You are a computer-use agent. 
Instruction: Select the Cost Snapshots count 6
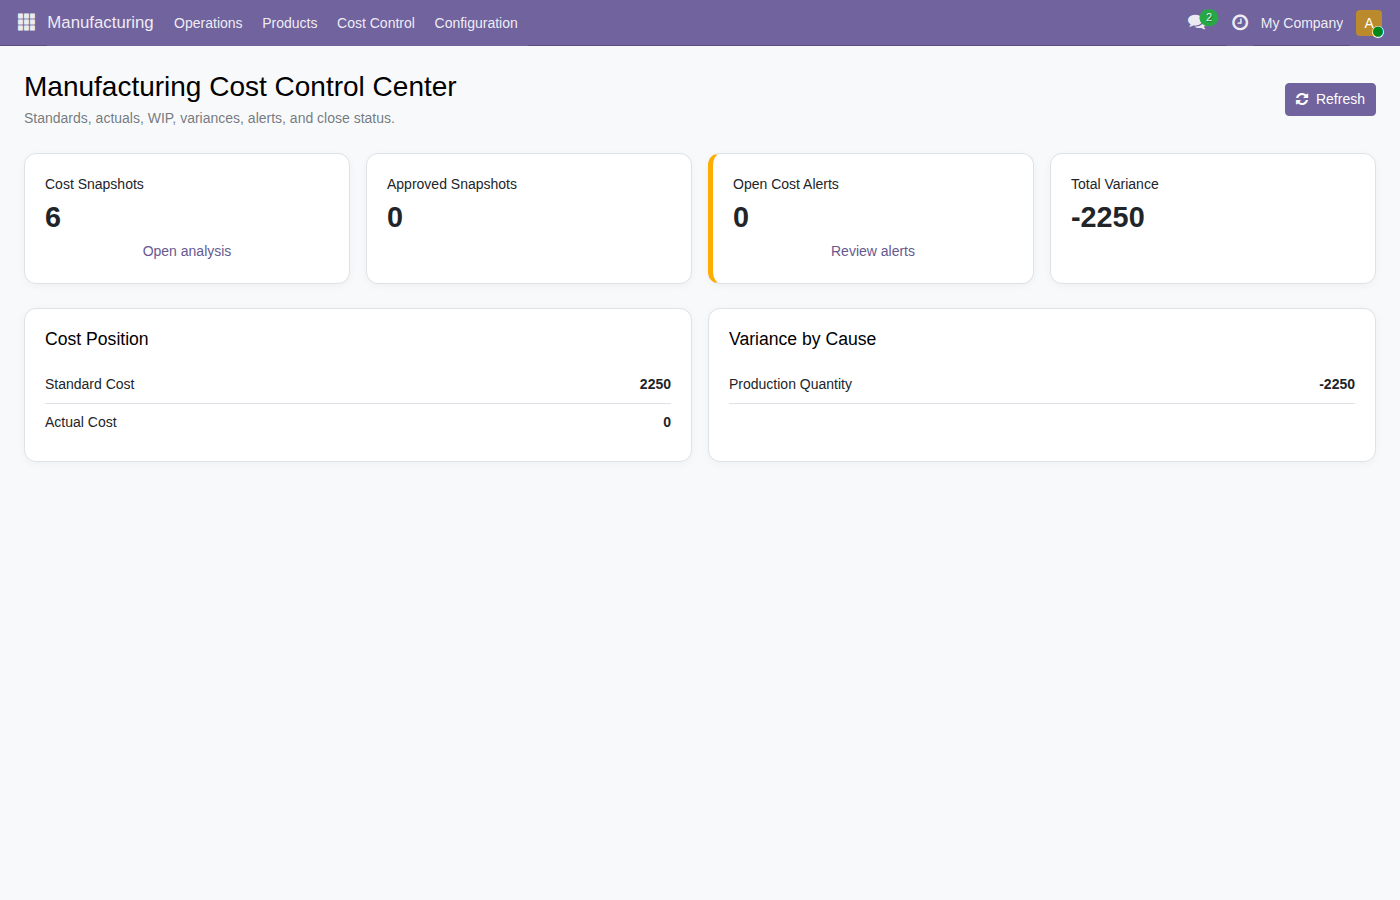pyautogui.click(x=53, y=217)
